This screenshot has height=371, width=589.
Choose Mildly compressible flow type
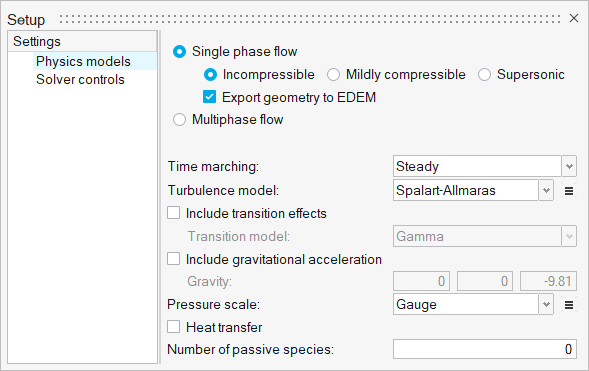333,74
